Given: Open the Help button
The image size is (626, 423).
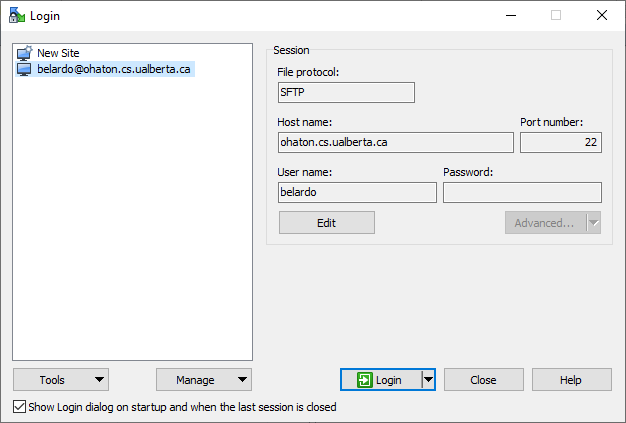Looking at the screenshot, I should click(x=571, y=380).
